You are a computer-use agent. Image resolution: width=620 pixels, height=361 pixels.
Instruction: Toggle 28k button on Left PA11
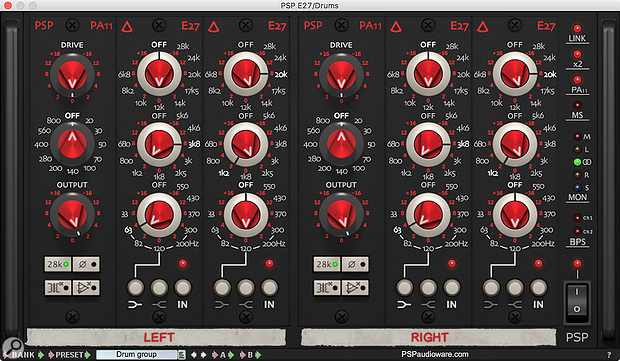click(x=58, y=264)
